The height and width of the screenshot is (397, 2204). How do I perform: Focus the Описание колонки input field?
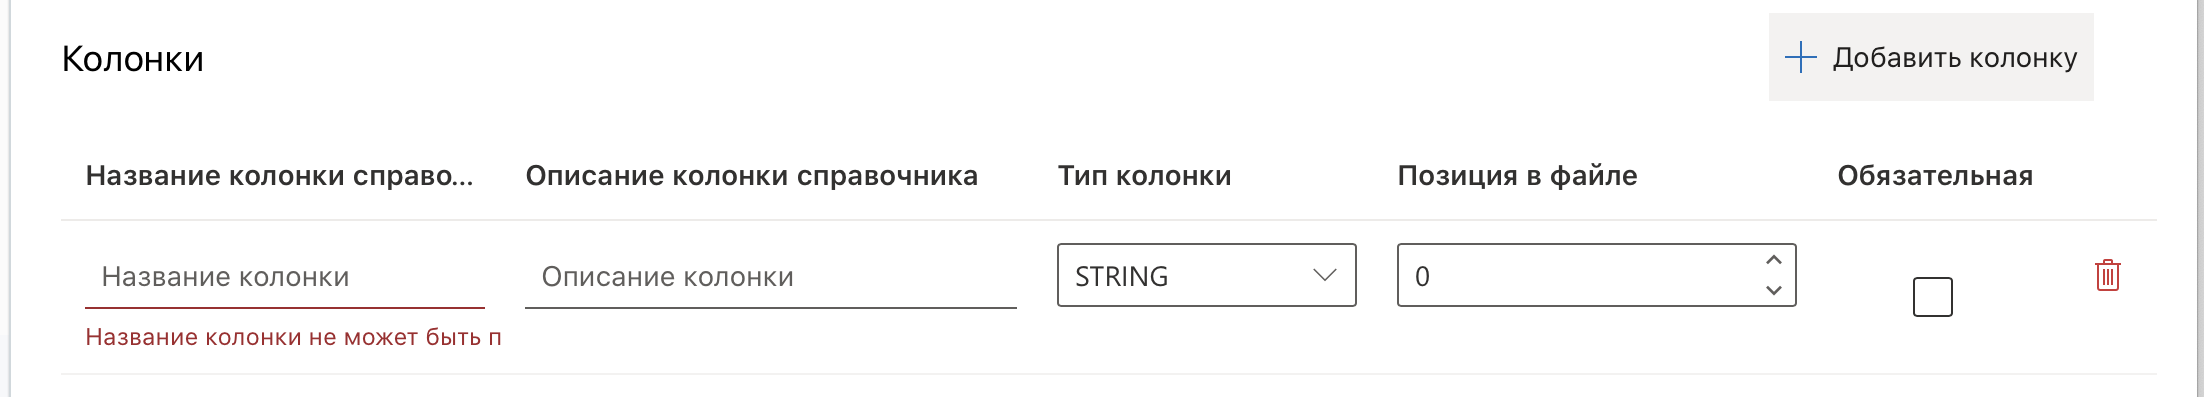770,277
